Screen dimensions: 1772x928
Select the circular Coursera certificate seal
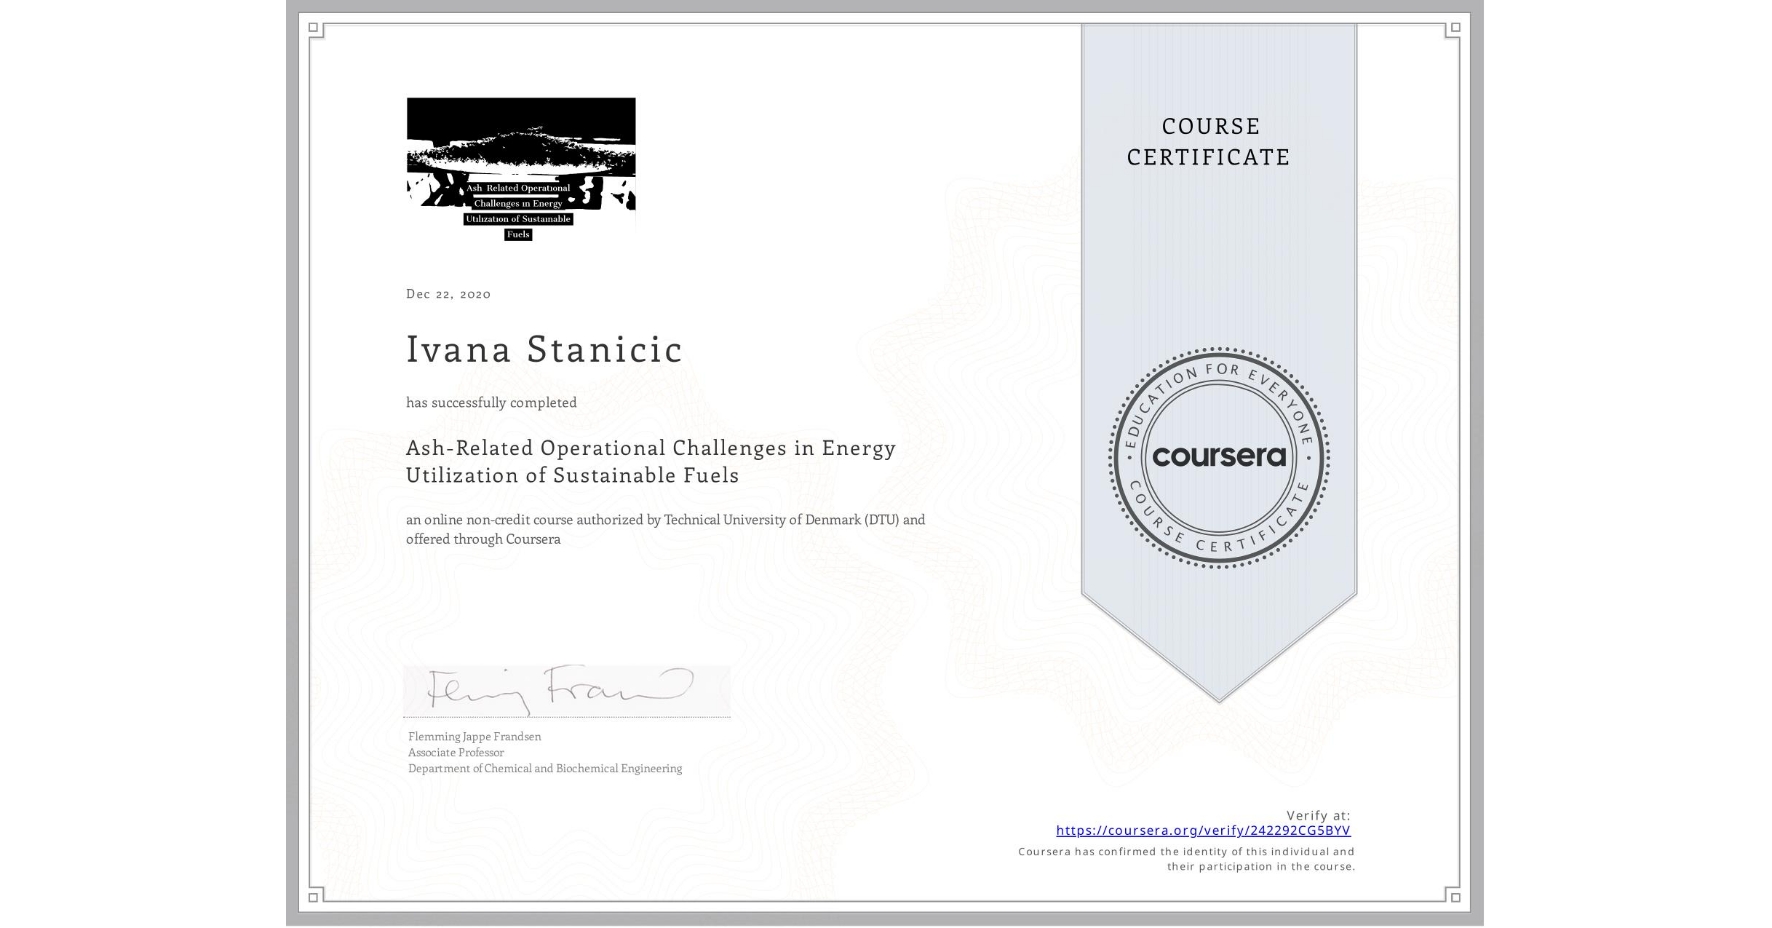tap(1219, 458)
